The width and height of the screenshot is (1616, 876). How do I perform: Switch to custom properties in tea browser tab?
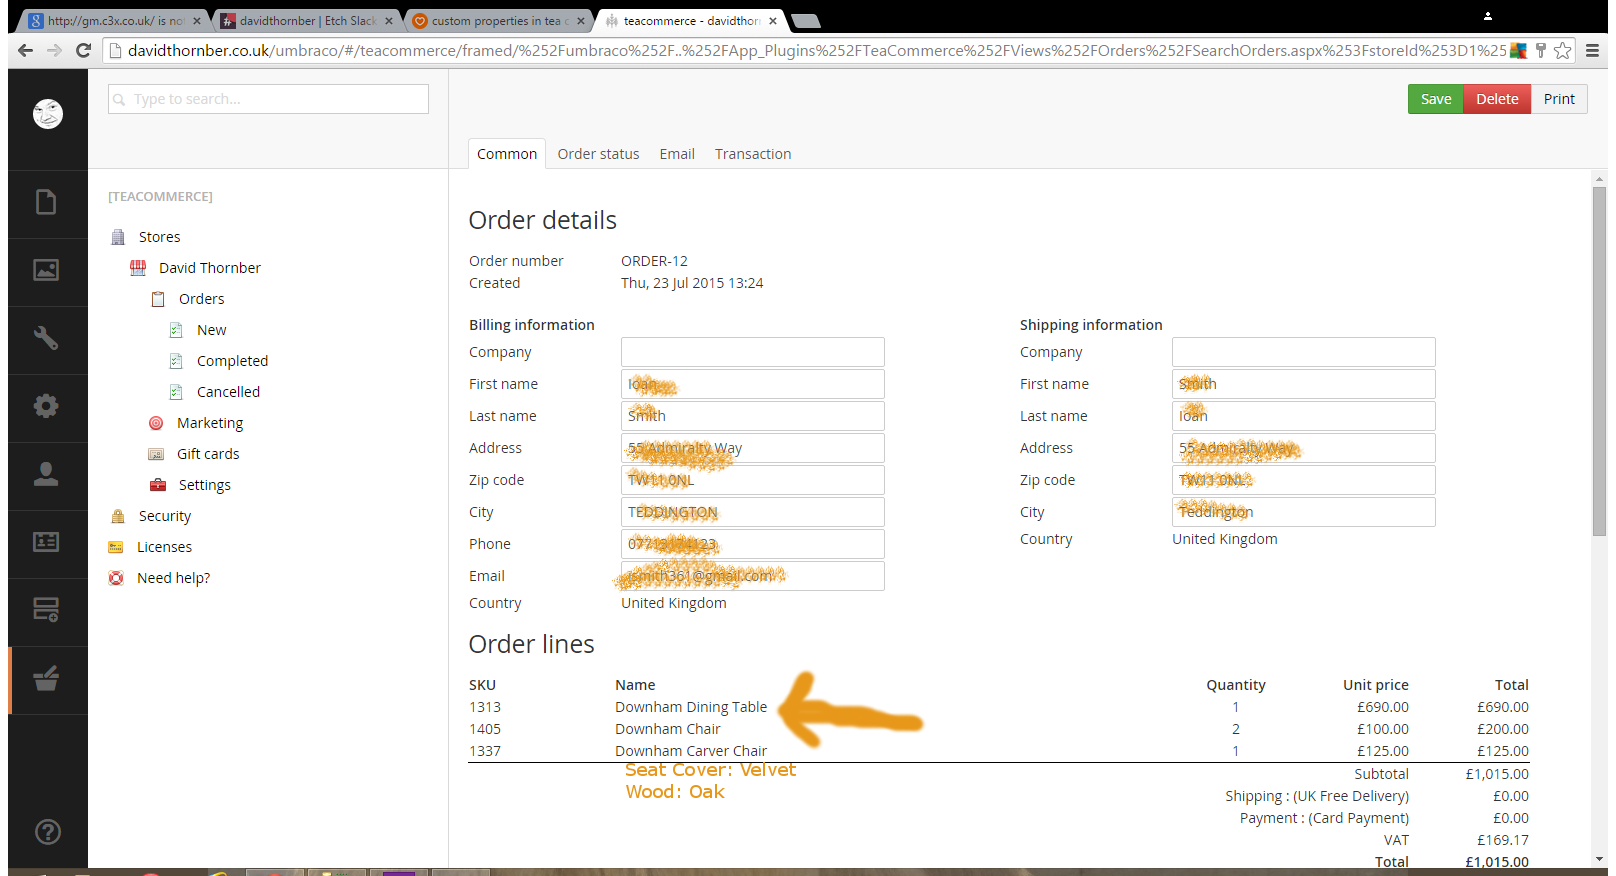point(498,21)
